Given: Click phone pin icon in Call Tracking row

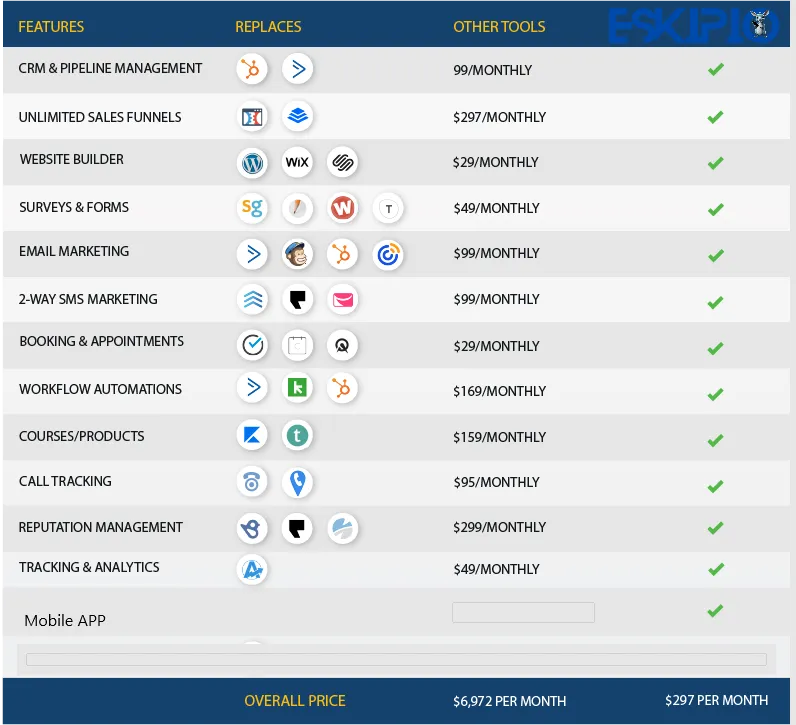Looking at the screenshot, I should (297, 482).
